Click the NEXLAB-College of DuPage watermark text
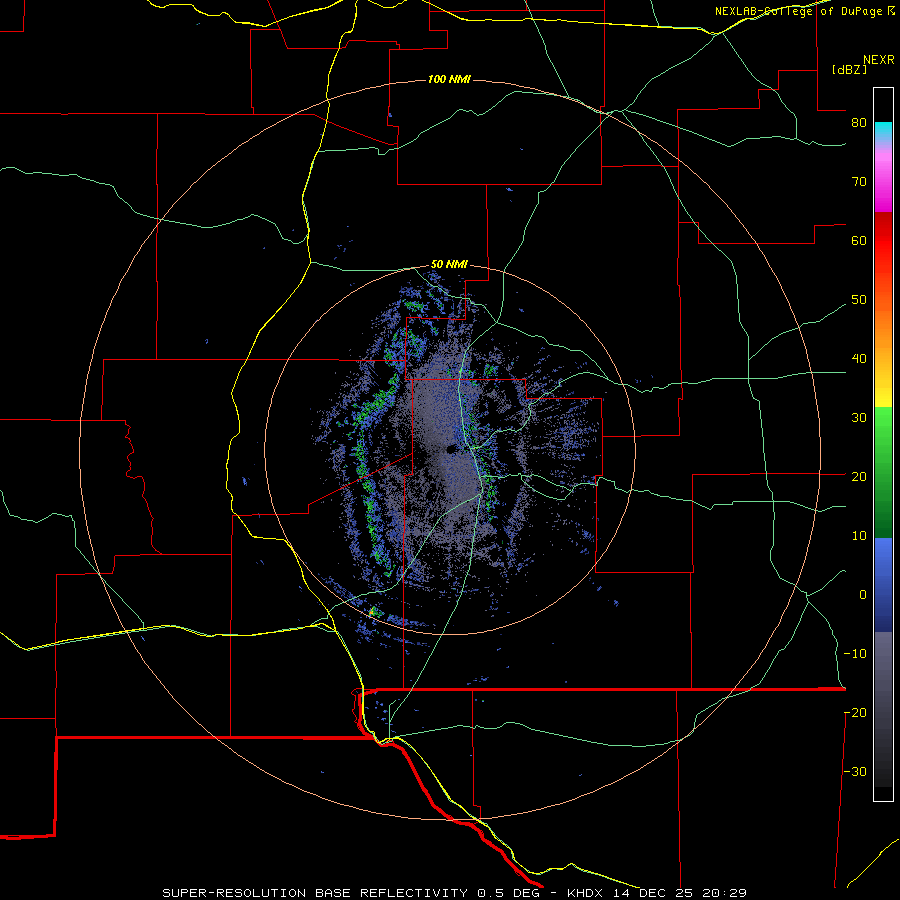 point(805,11)
